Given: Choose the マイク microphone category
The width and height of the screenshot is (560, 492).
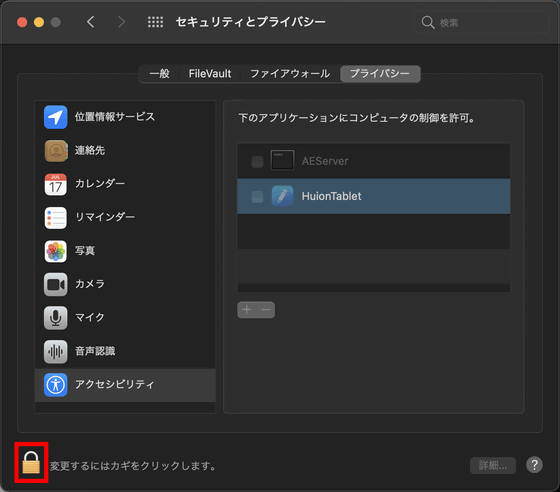Looking at the screenshot, I should click(x=125, y=317).
